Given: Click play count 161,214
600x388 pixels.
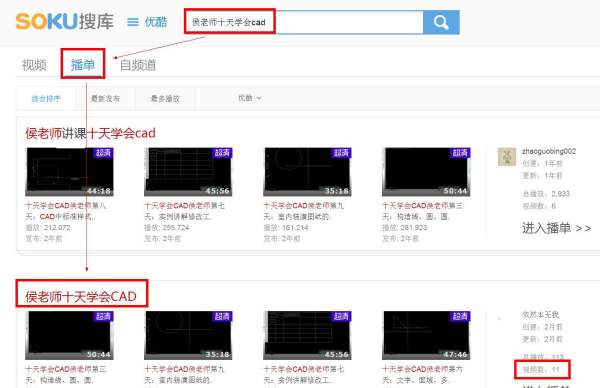Looking at the screenshot, I should pyautogui.click(x=286, y=227).
